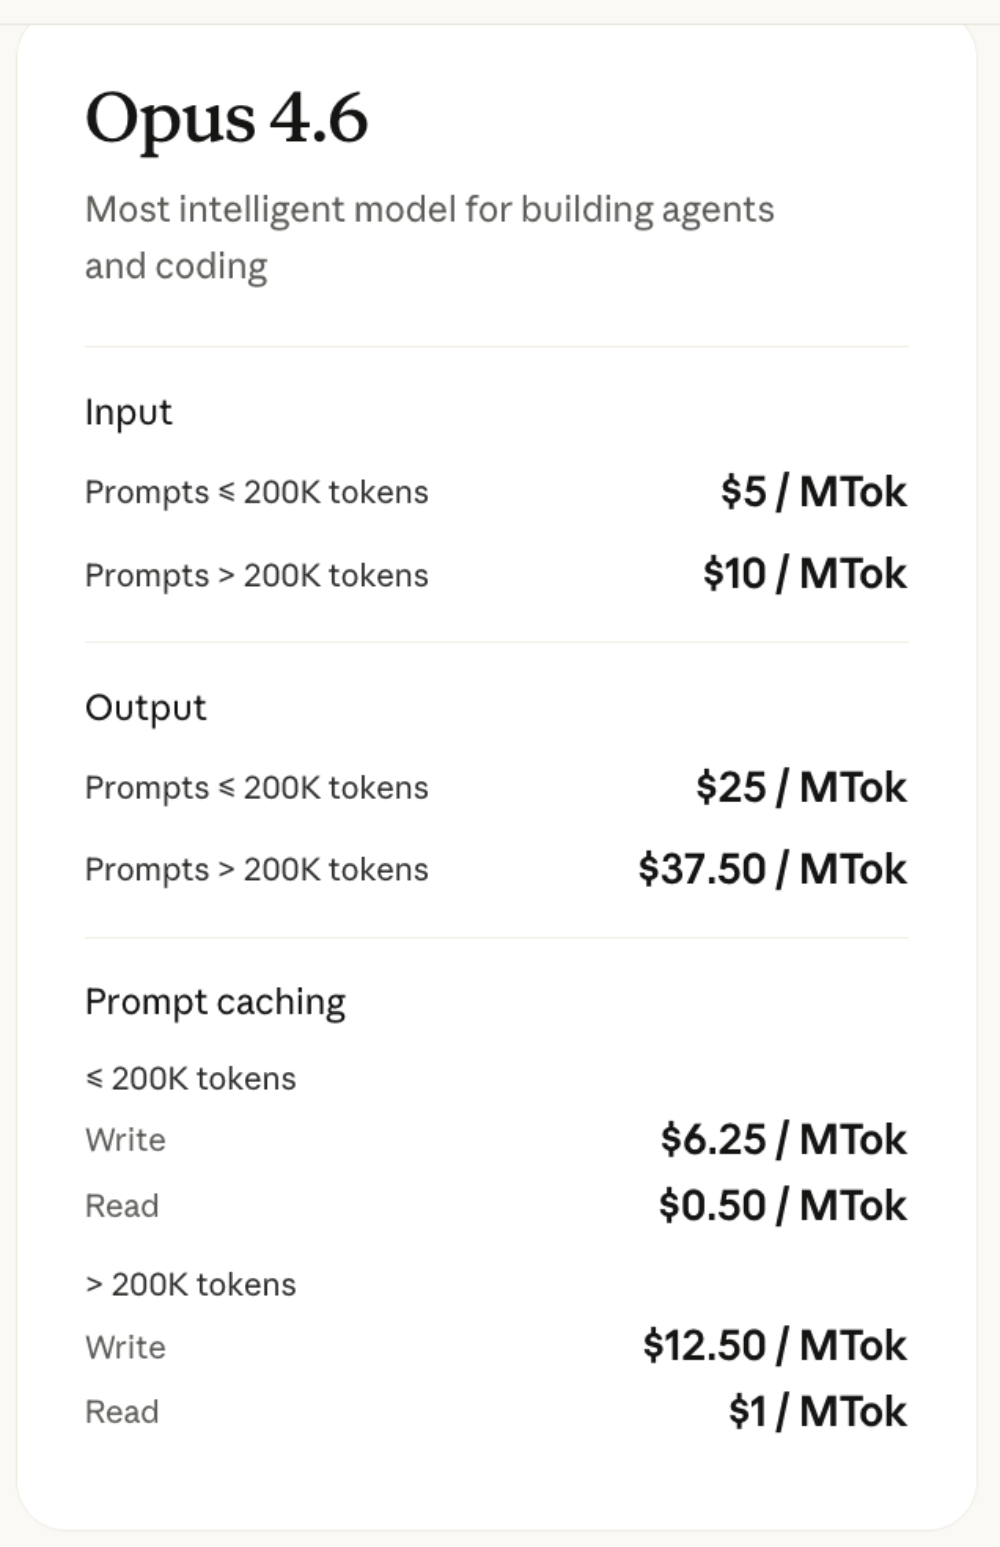This screenshot has width=1000, height=1547.
Task: Click the model description text under the title
Action: coord(429,237)
